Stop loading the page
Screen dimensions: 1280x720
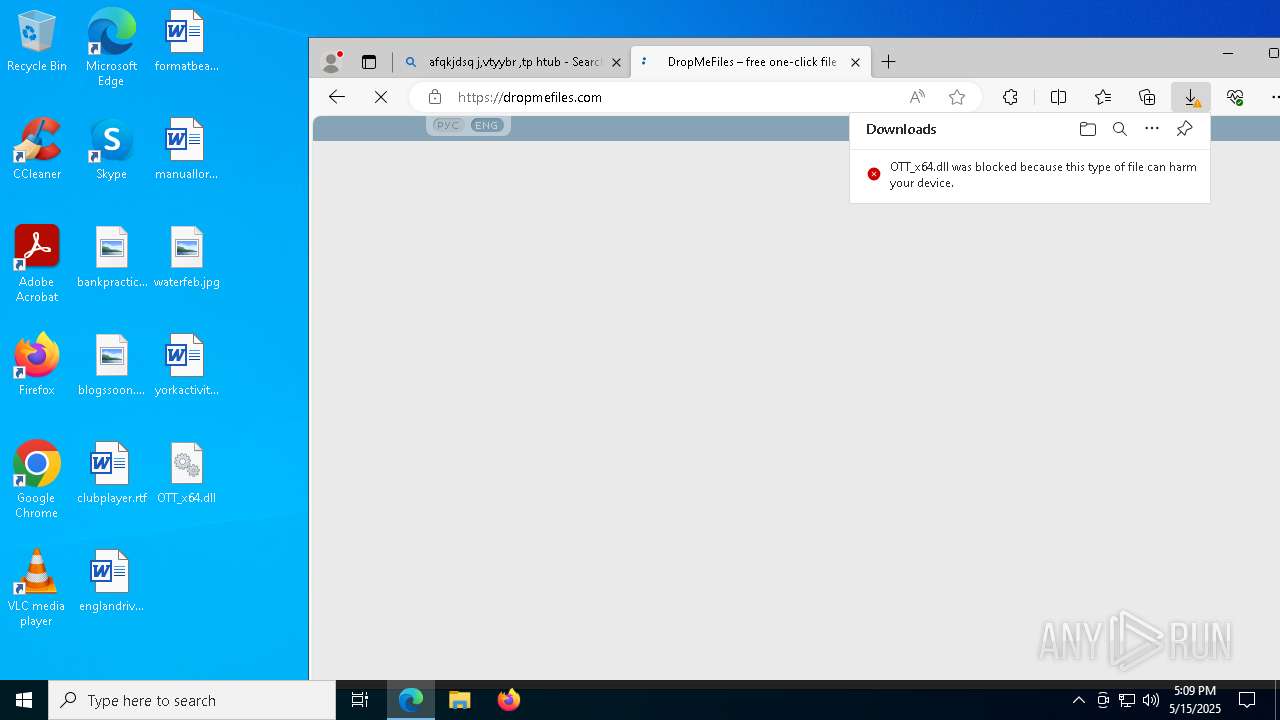tap(381, 97)
